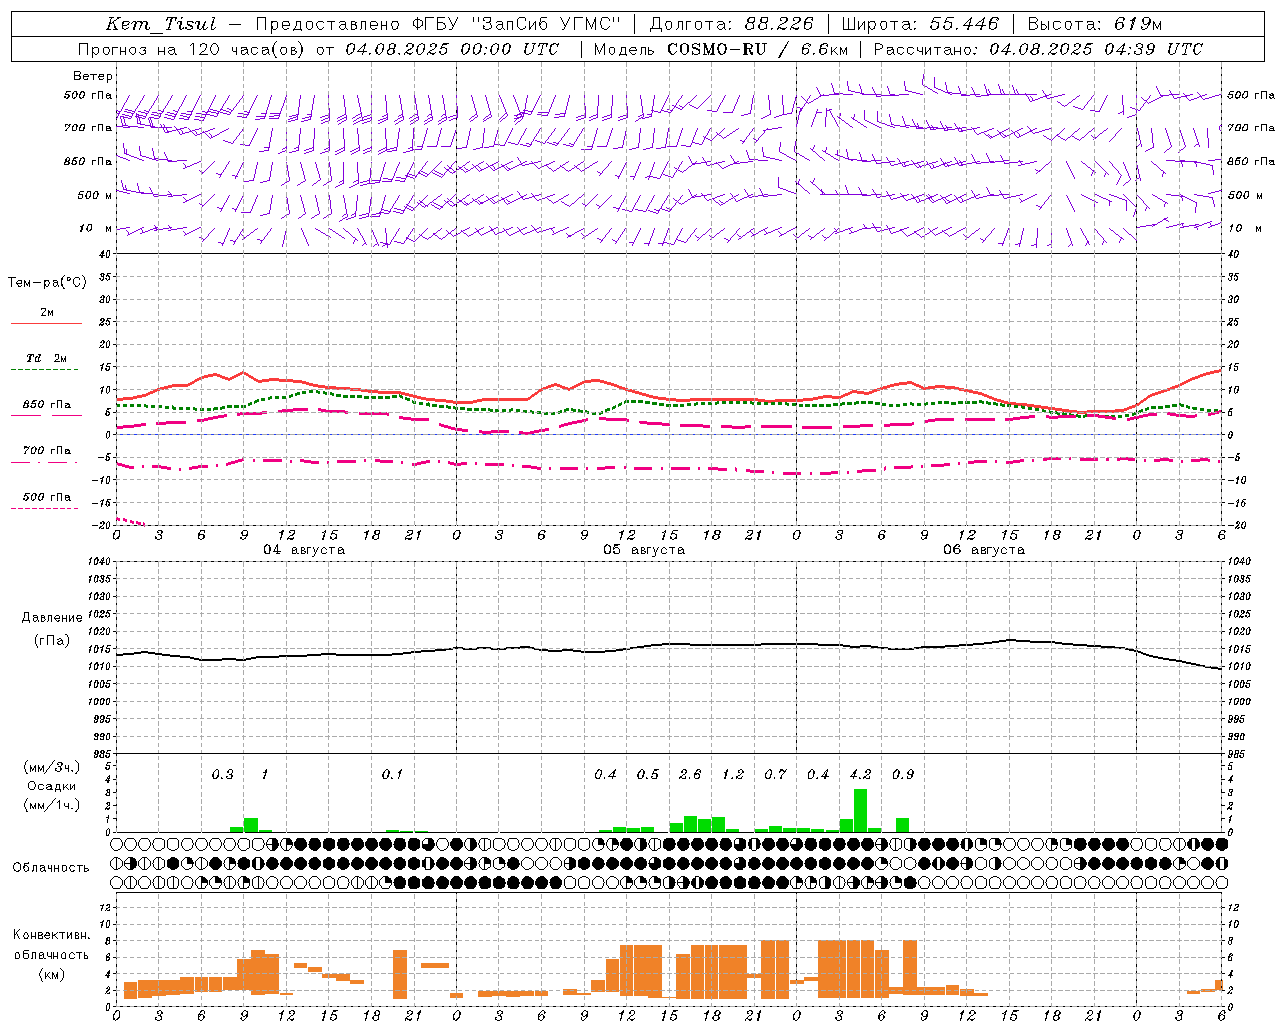1280x1024 pixels.
Task: Click the 2.6 precipitation total value
Action: [690, 775]
